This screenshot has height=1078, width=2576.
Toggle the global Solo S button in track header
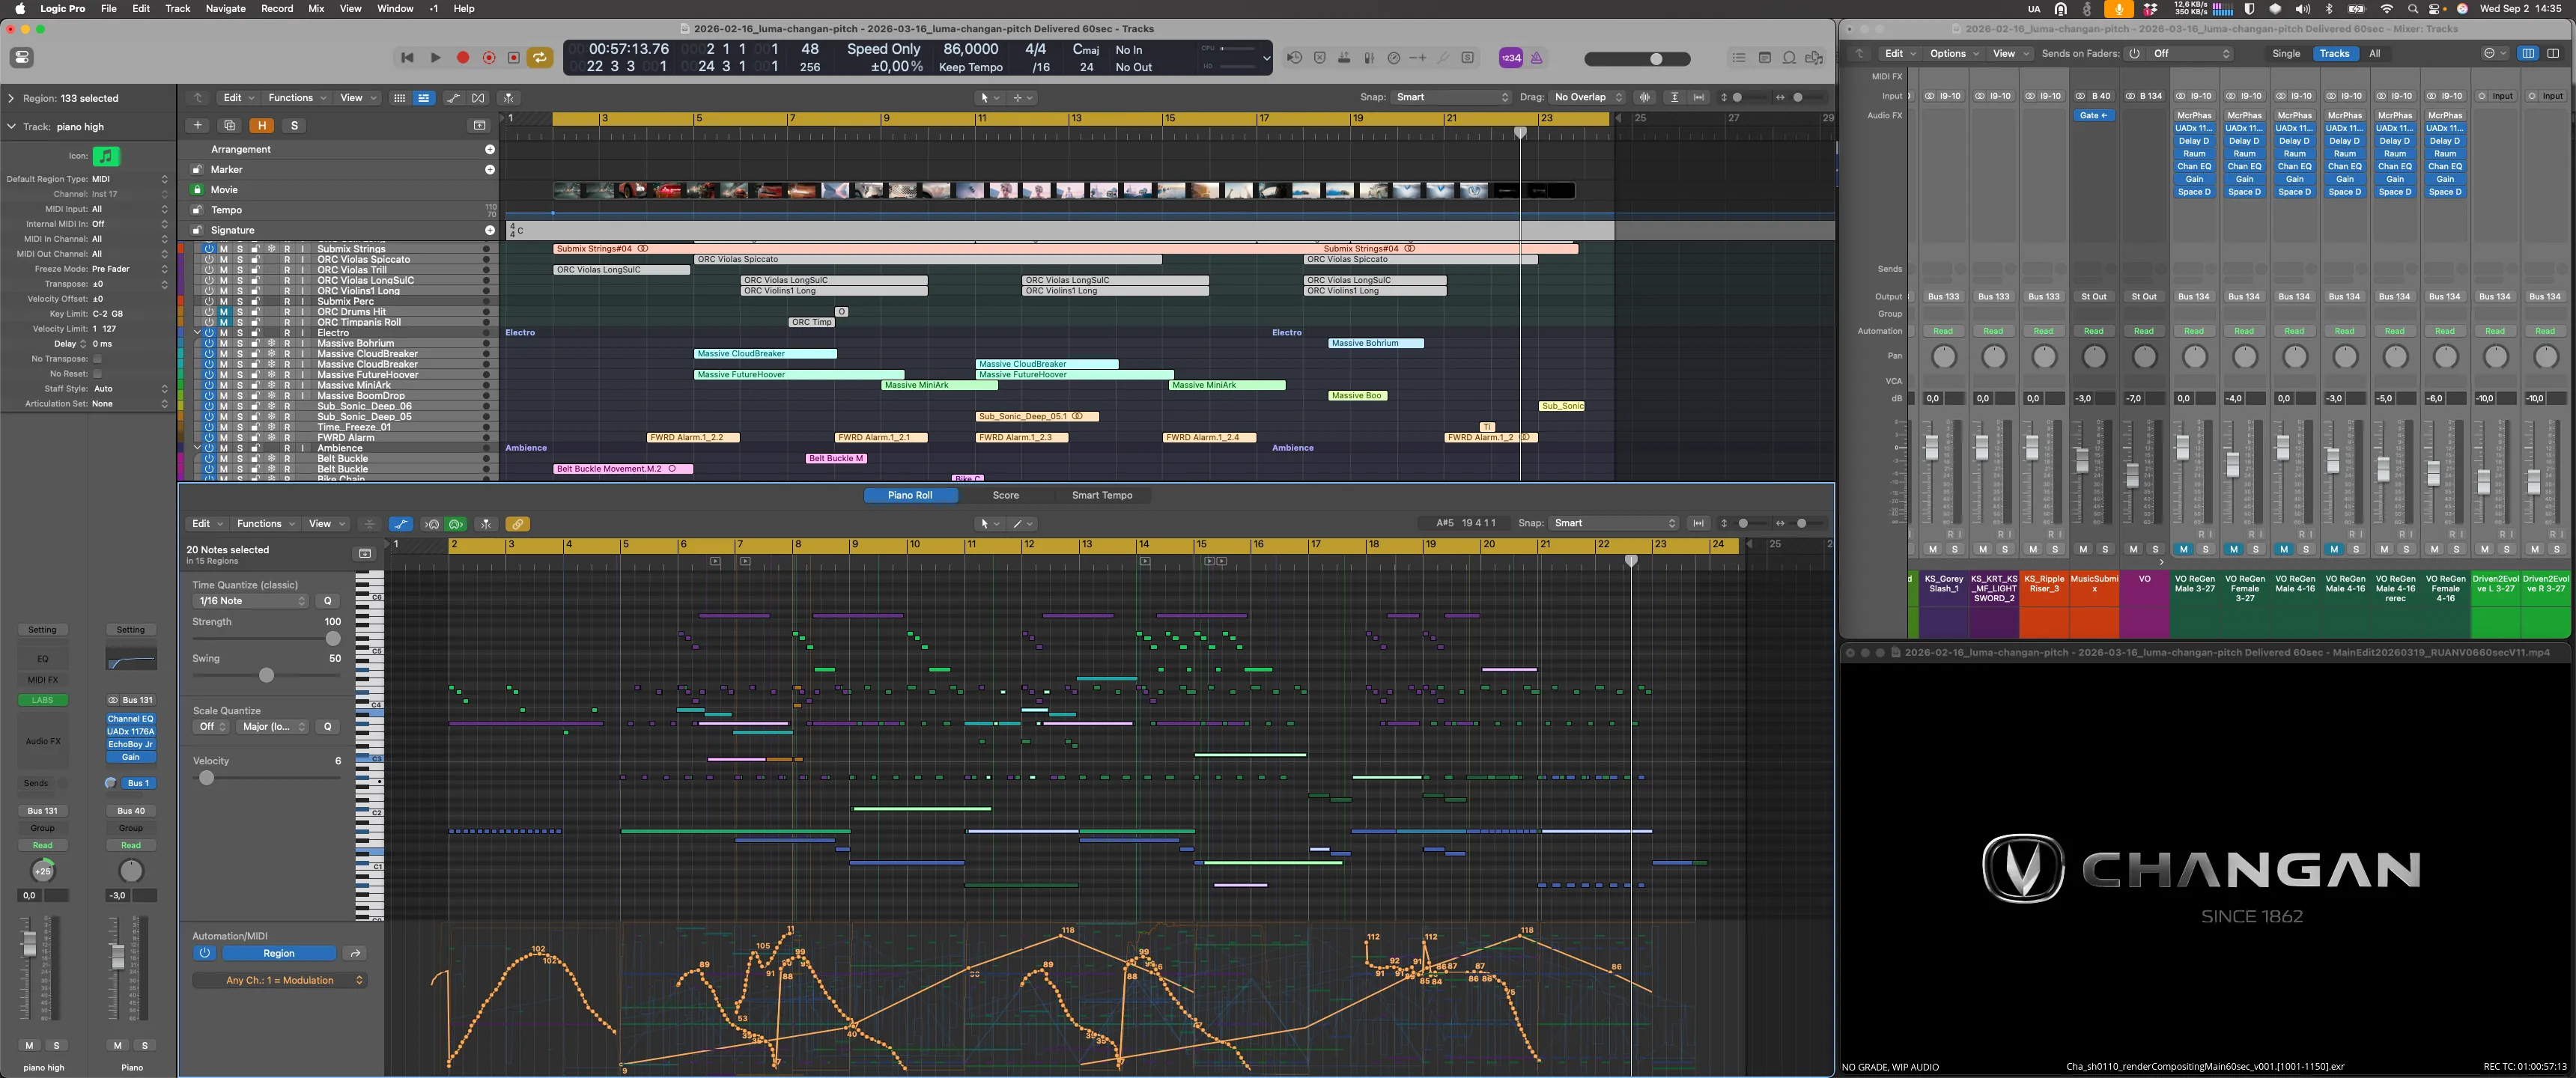click(293, 125)
